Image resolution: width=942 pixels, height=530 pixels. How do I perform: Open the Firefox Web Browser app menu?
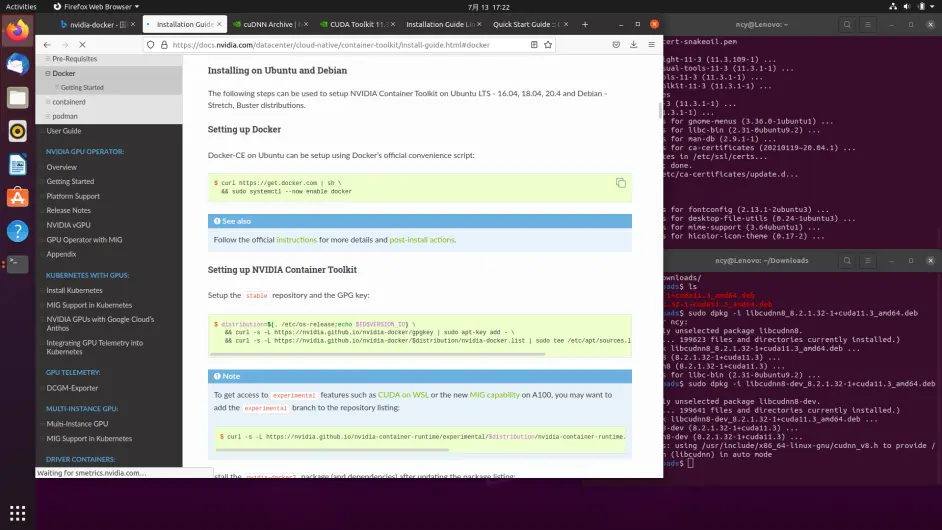[x=96, y=7]
